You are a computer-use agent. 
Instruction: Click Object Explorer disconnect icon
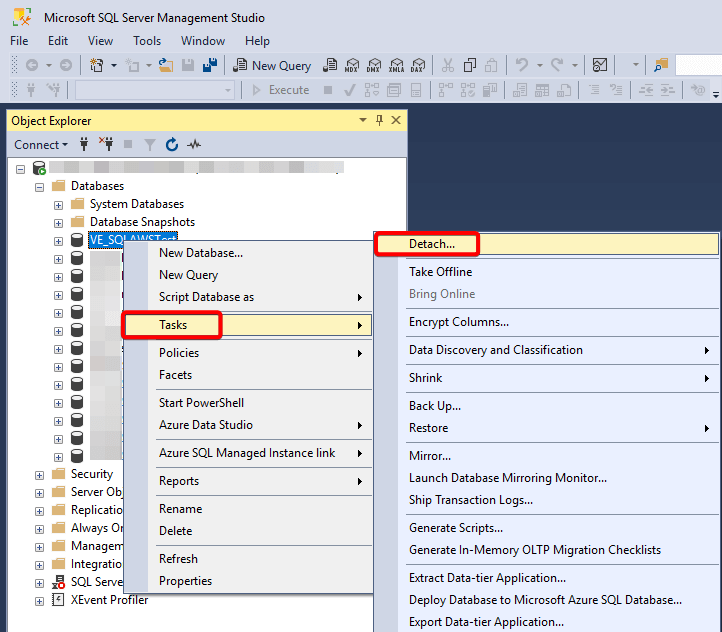click(x=106, y=145)
